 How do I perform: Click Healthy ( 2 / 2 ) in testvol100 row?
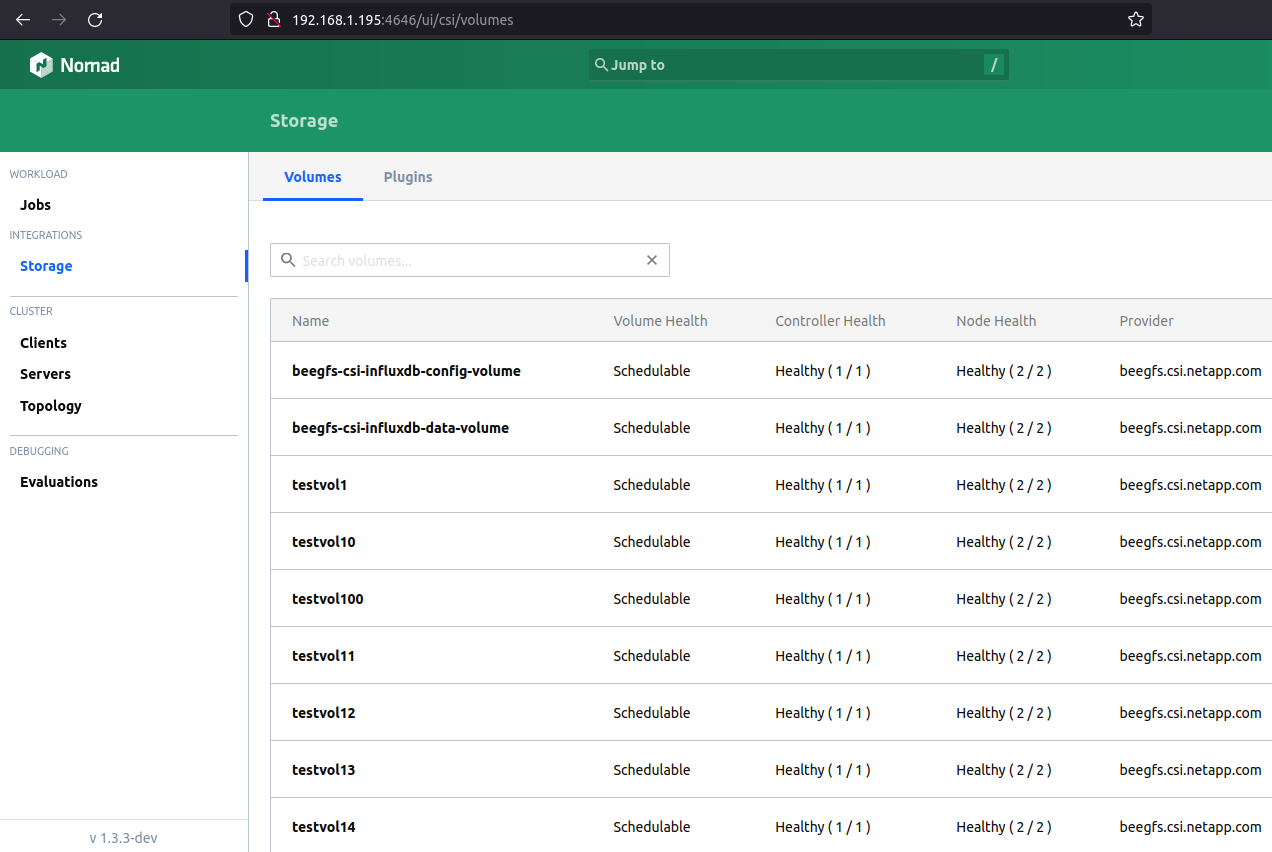(x=1004, y=599)
